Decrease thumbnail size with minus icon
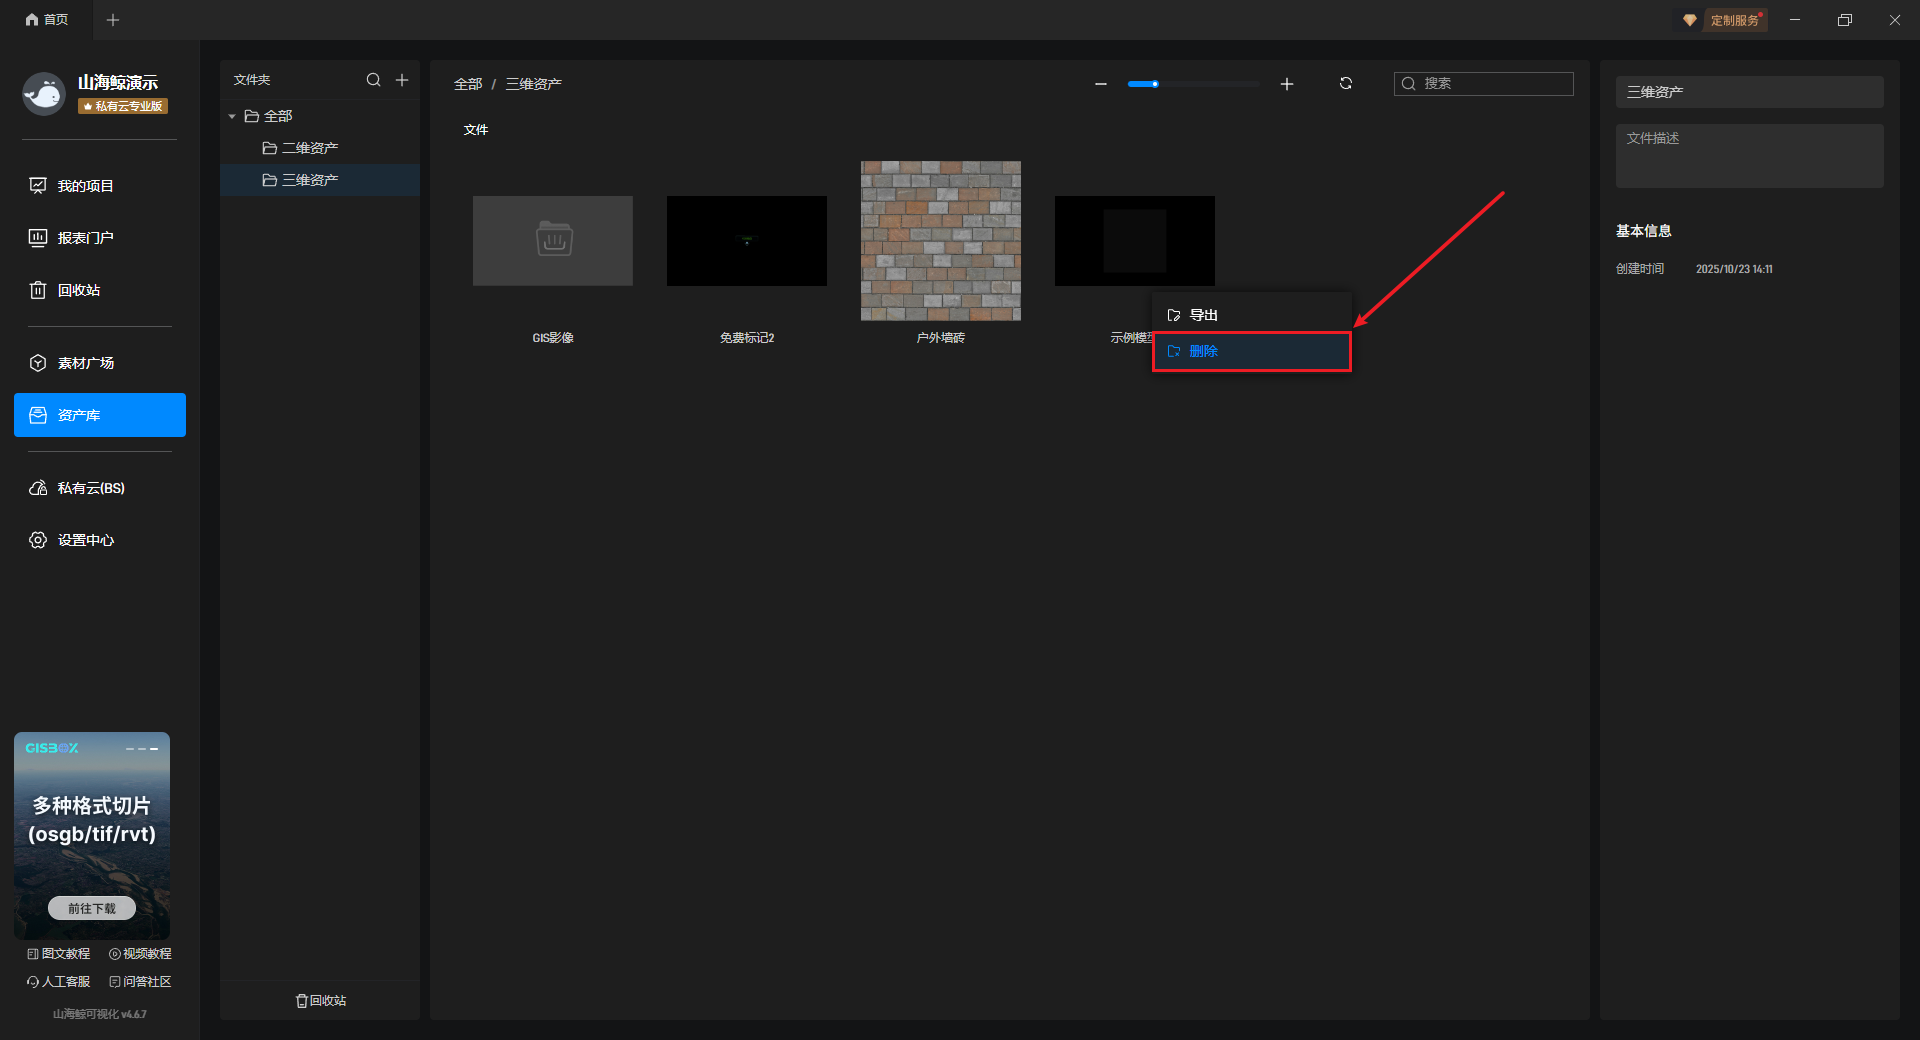This screenshot has width=1920, height=1040. click(1101, 84)
